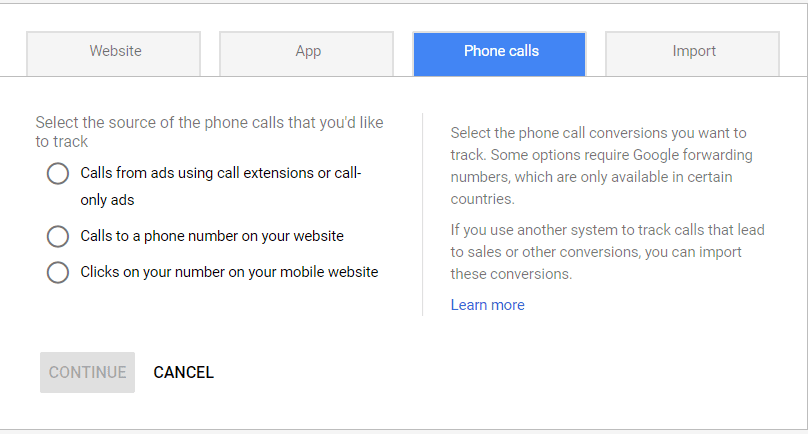The height and width of the screenshot is (434, 808).
Task: Select the Phone calls tab
Action: coord(499,54)
